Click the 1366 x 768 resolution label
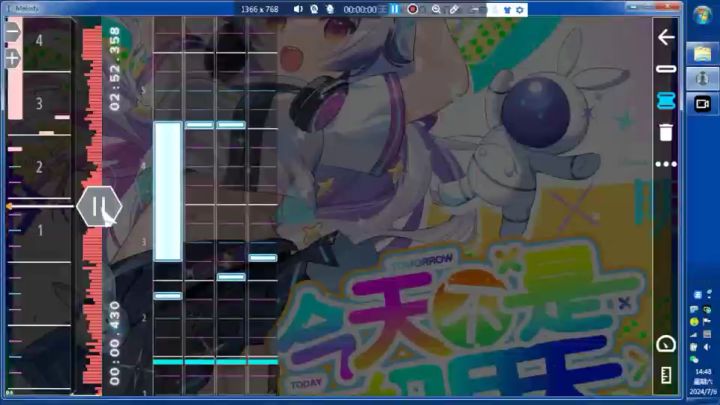720x405 pixels. 259,9
